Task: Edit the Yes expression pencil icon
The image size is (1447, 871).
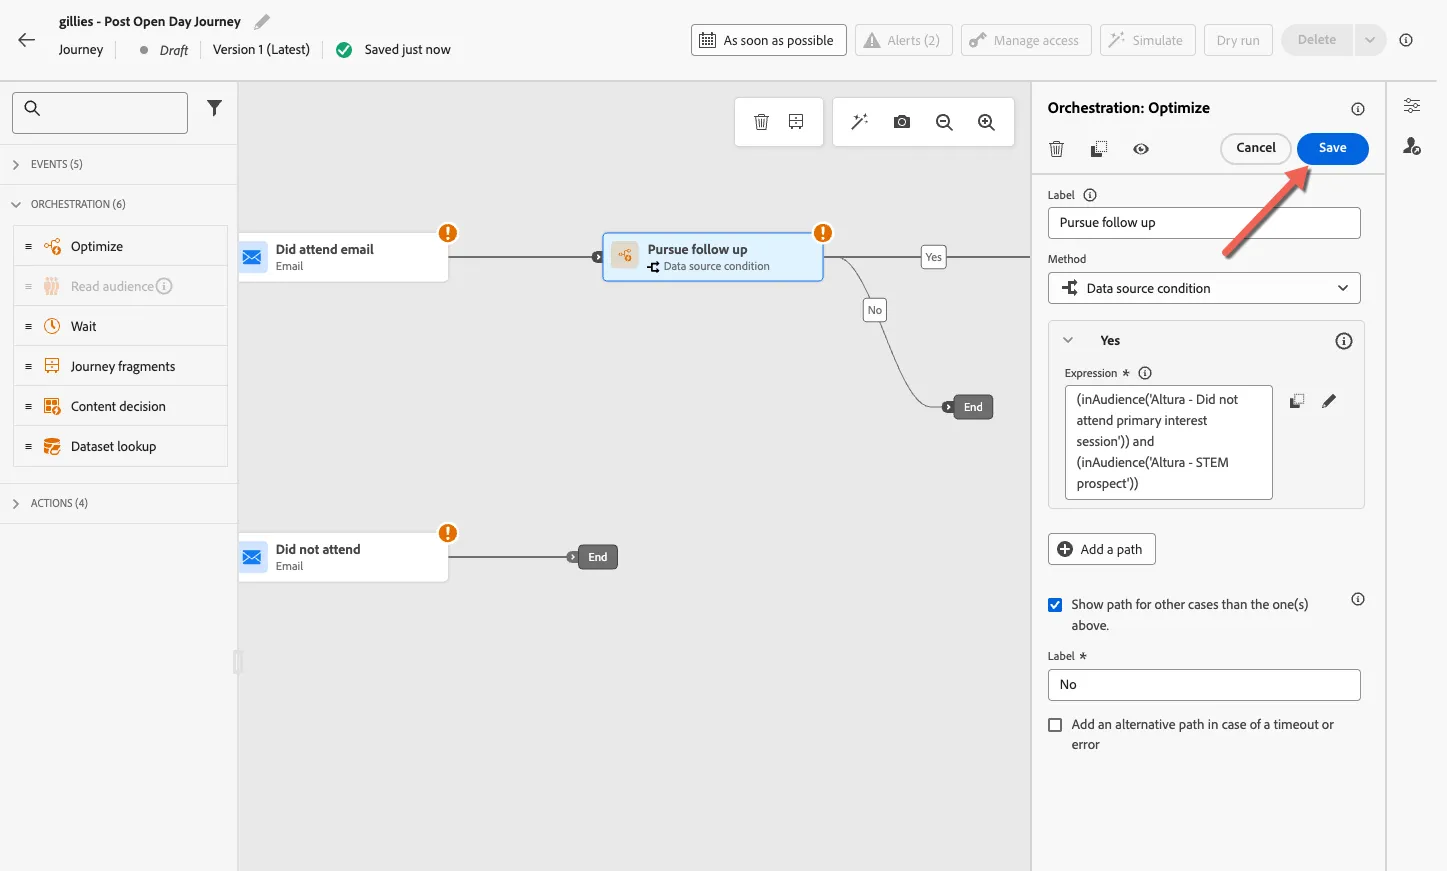Action: click(1329, 401)
